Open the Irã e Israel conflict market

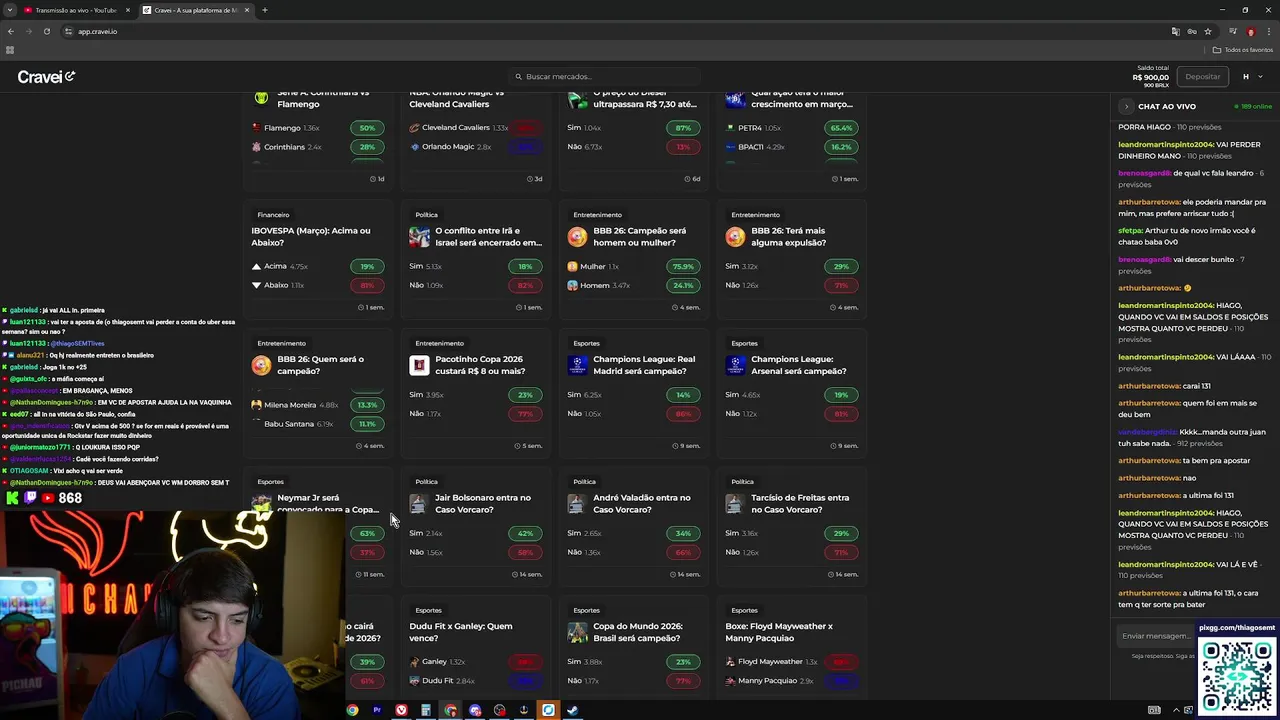pos(488,236)
